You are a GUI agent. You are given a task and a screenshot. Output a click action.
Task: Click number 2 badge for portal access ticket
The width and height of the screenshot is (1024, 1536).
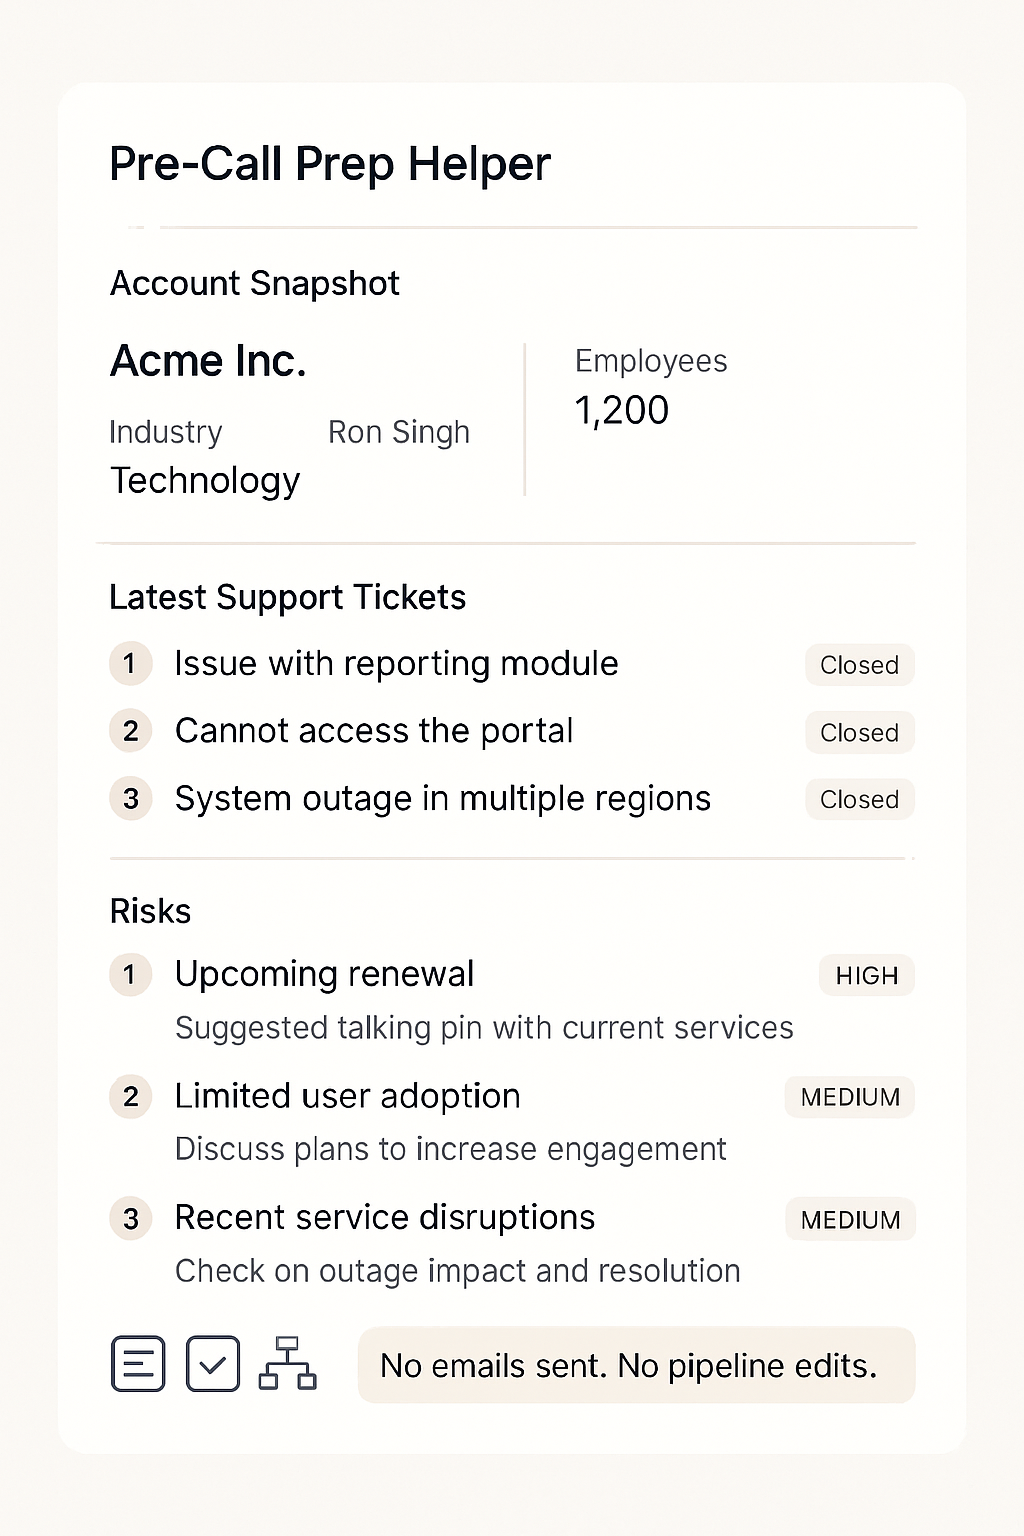click(130, 731)
